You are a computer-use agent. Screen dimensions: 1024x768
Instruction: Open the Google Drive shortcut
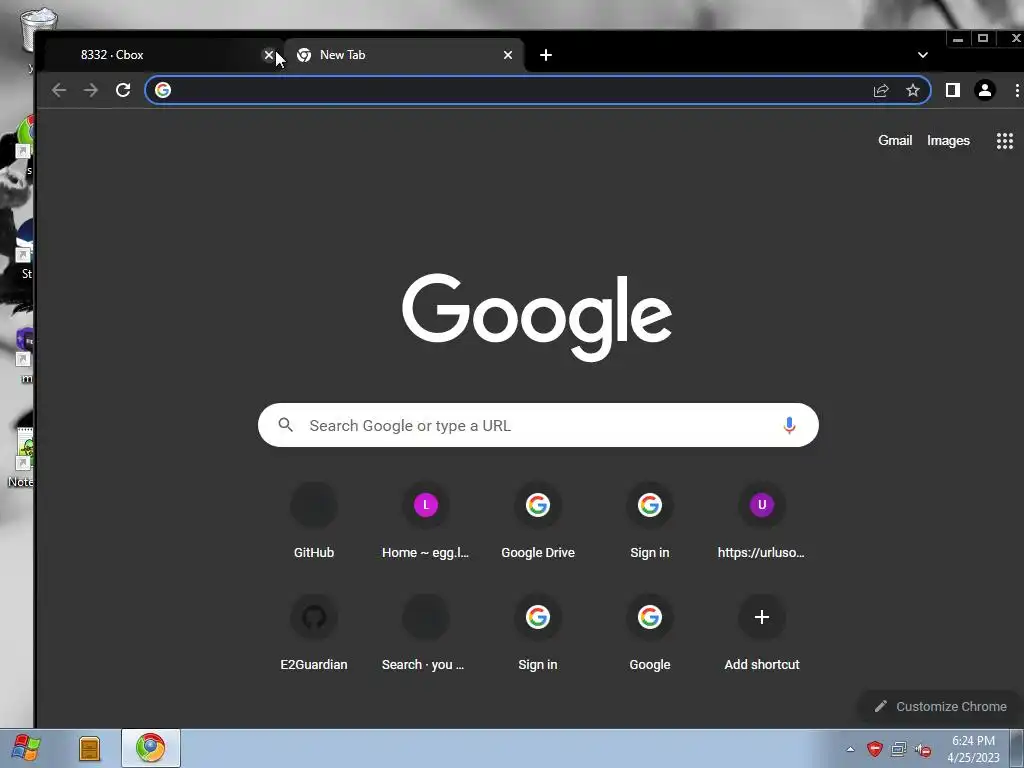538,522
